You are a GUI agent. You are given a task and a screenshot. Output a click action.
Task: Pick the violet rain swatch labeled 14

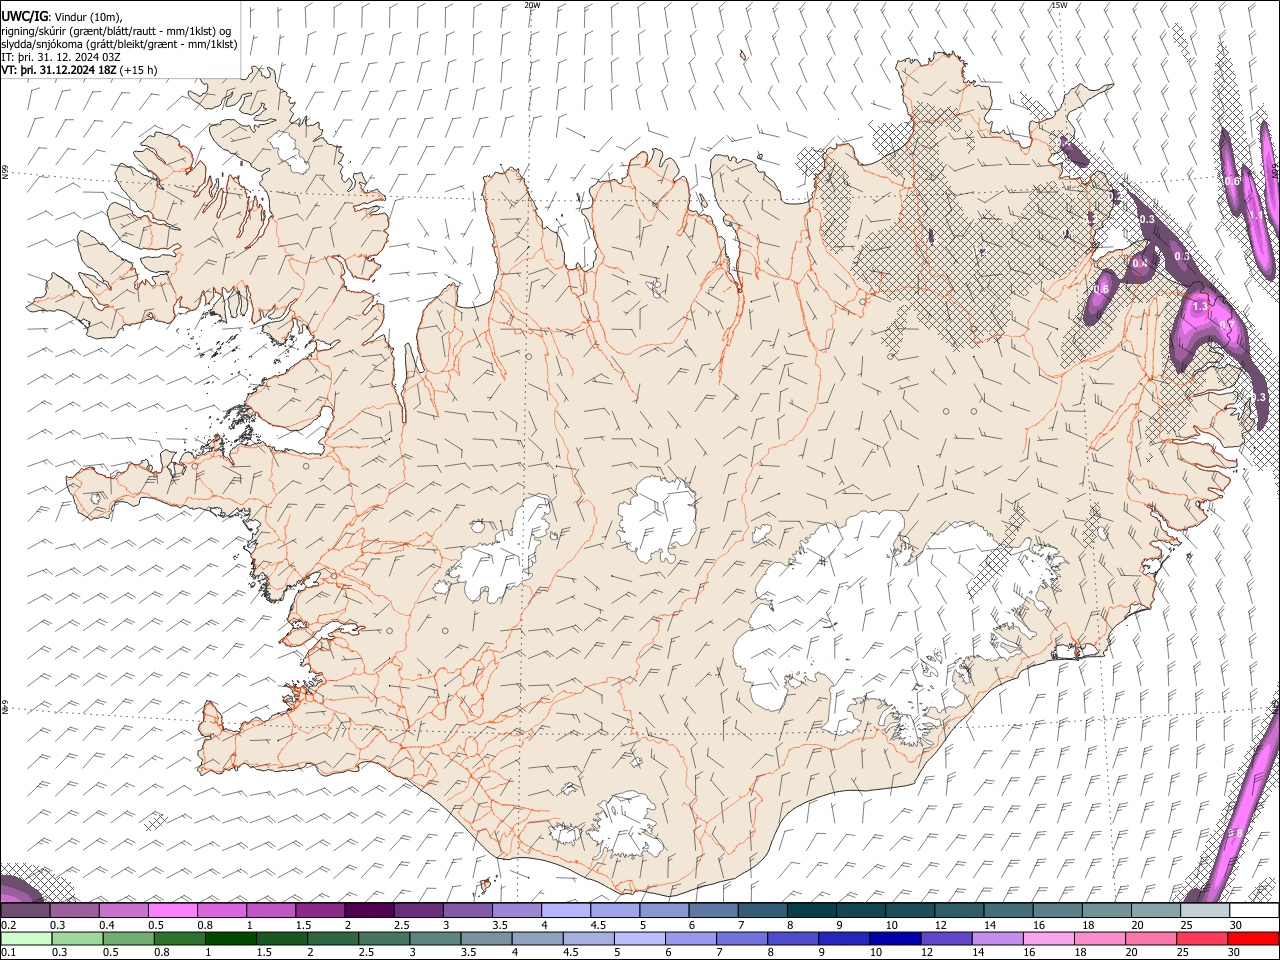click(998, 938)
